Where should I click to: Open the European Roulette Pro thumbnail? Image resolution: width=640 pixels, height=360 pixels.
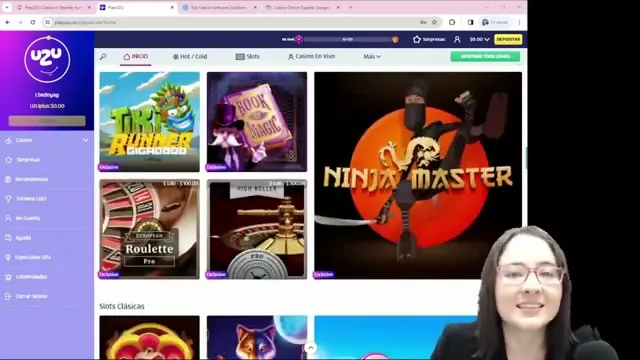[150, 229]
